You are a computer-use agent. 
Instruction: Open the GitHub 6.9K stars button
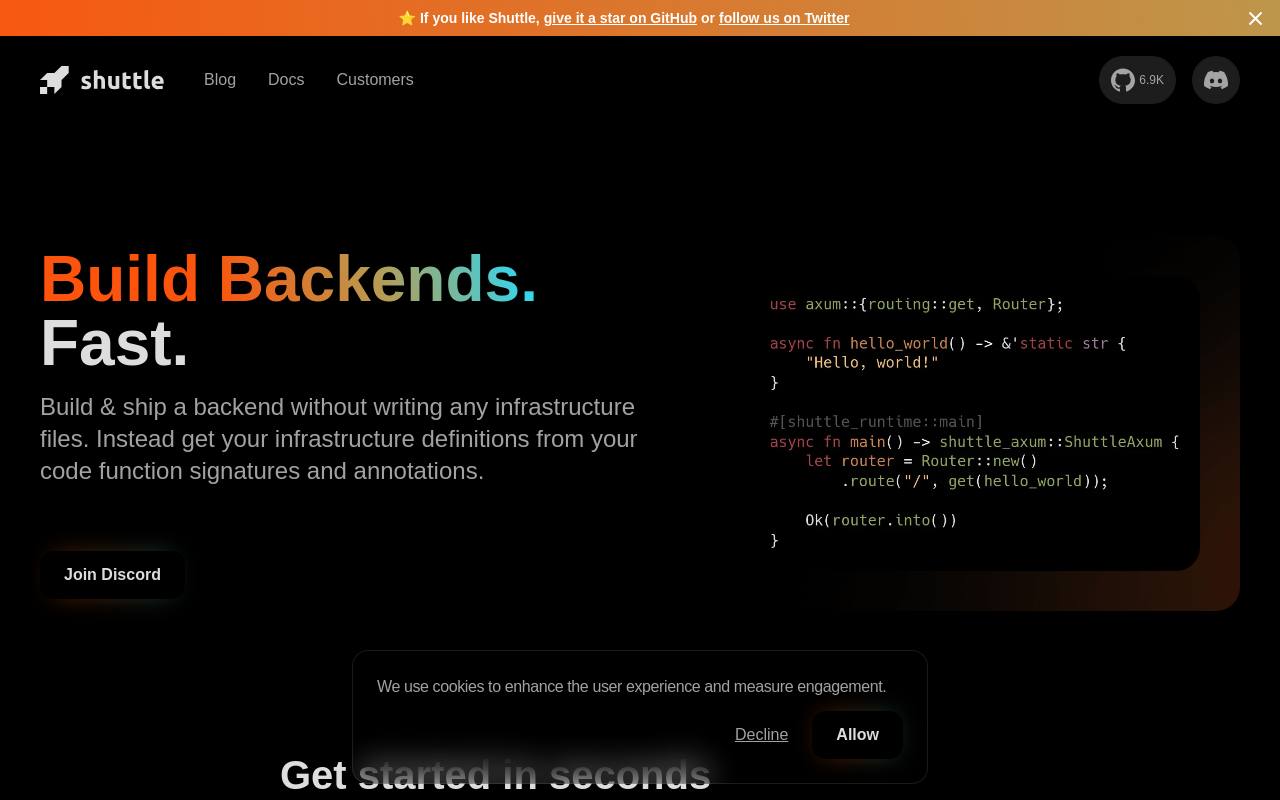[1137, 80]
